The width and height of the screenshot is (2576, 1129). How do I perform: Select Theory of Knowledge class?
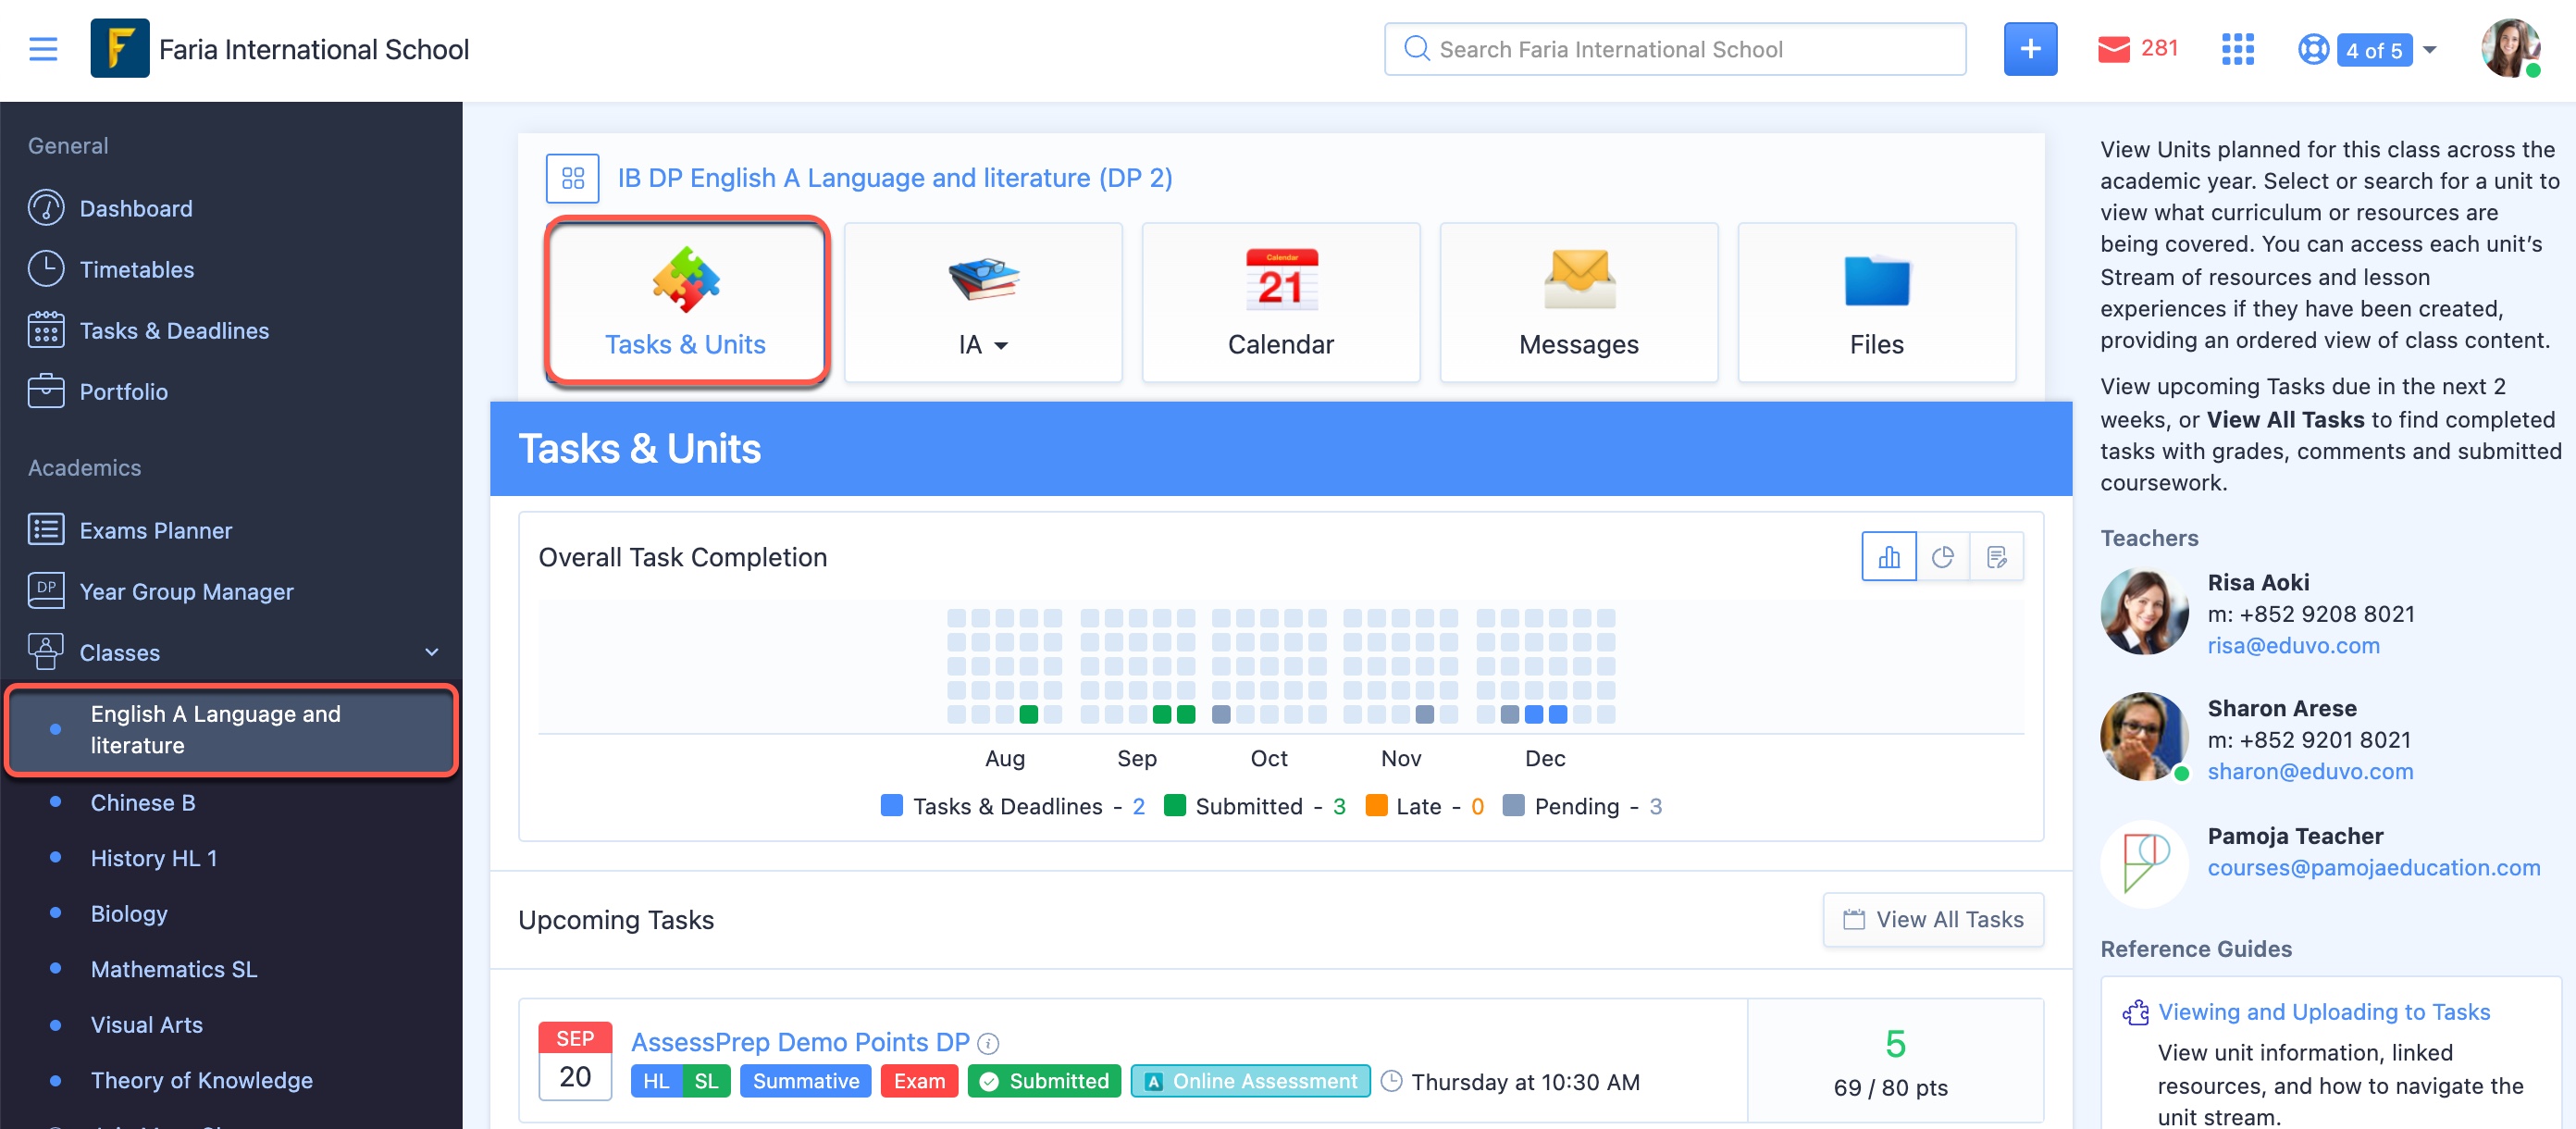[202, 1079]
